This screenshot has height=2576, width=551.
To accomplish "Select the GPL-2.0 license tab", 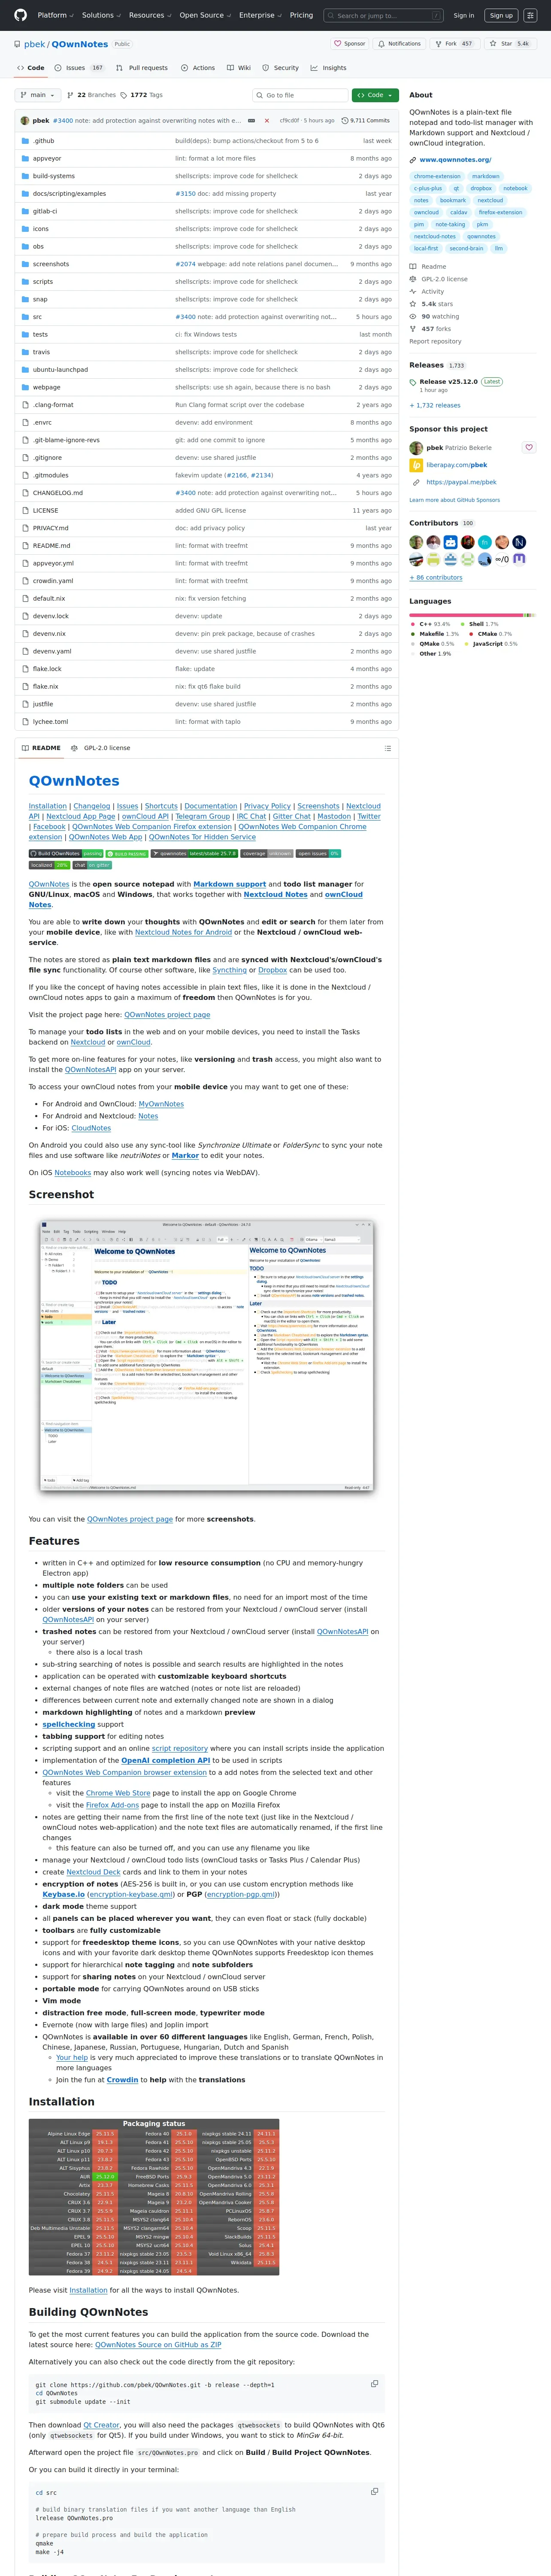I will [101, 748].
